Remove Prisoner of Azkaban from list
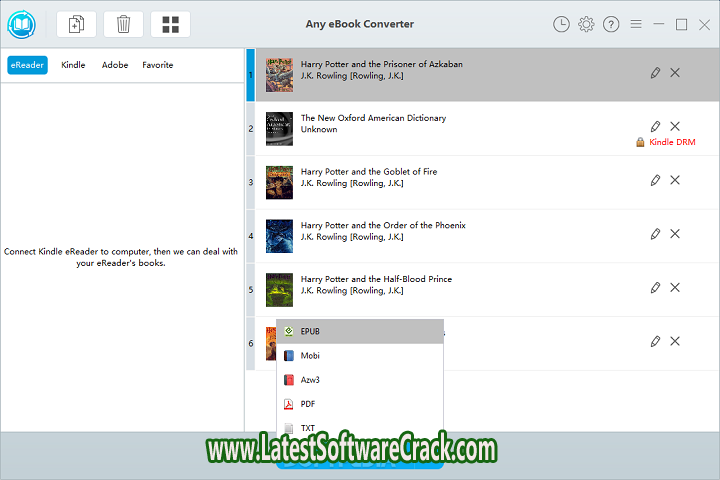 (675, 73)
